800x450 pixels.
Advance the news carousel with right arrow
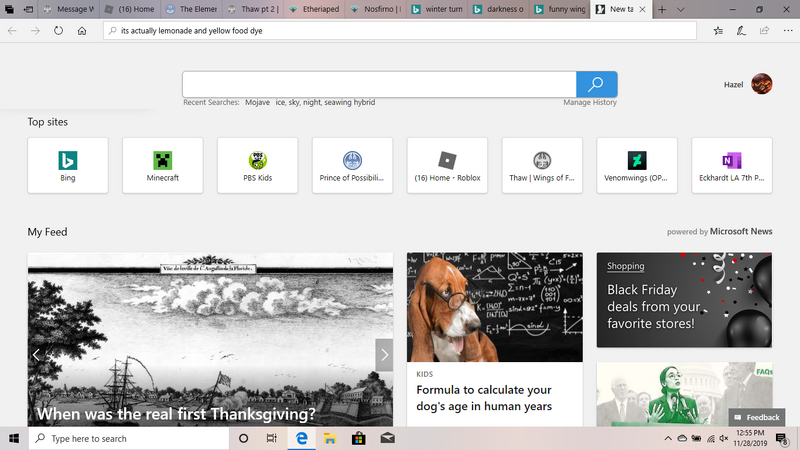pos(384,354)
